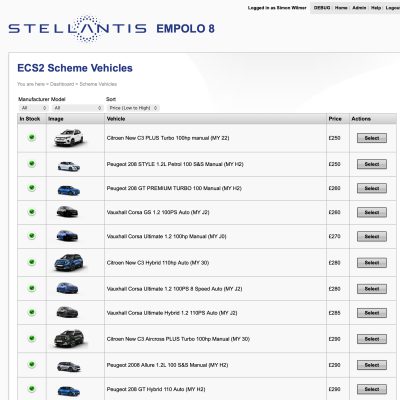Open the Corsa Ultimate 8 Speed Auto image
This screenshot has width=400, height=400.
(x=67, y=288)
